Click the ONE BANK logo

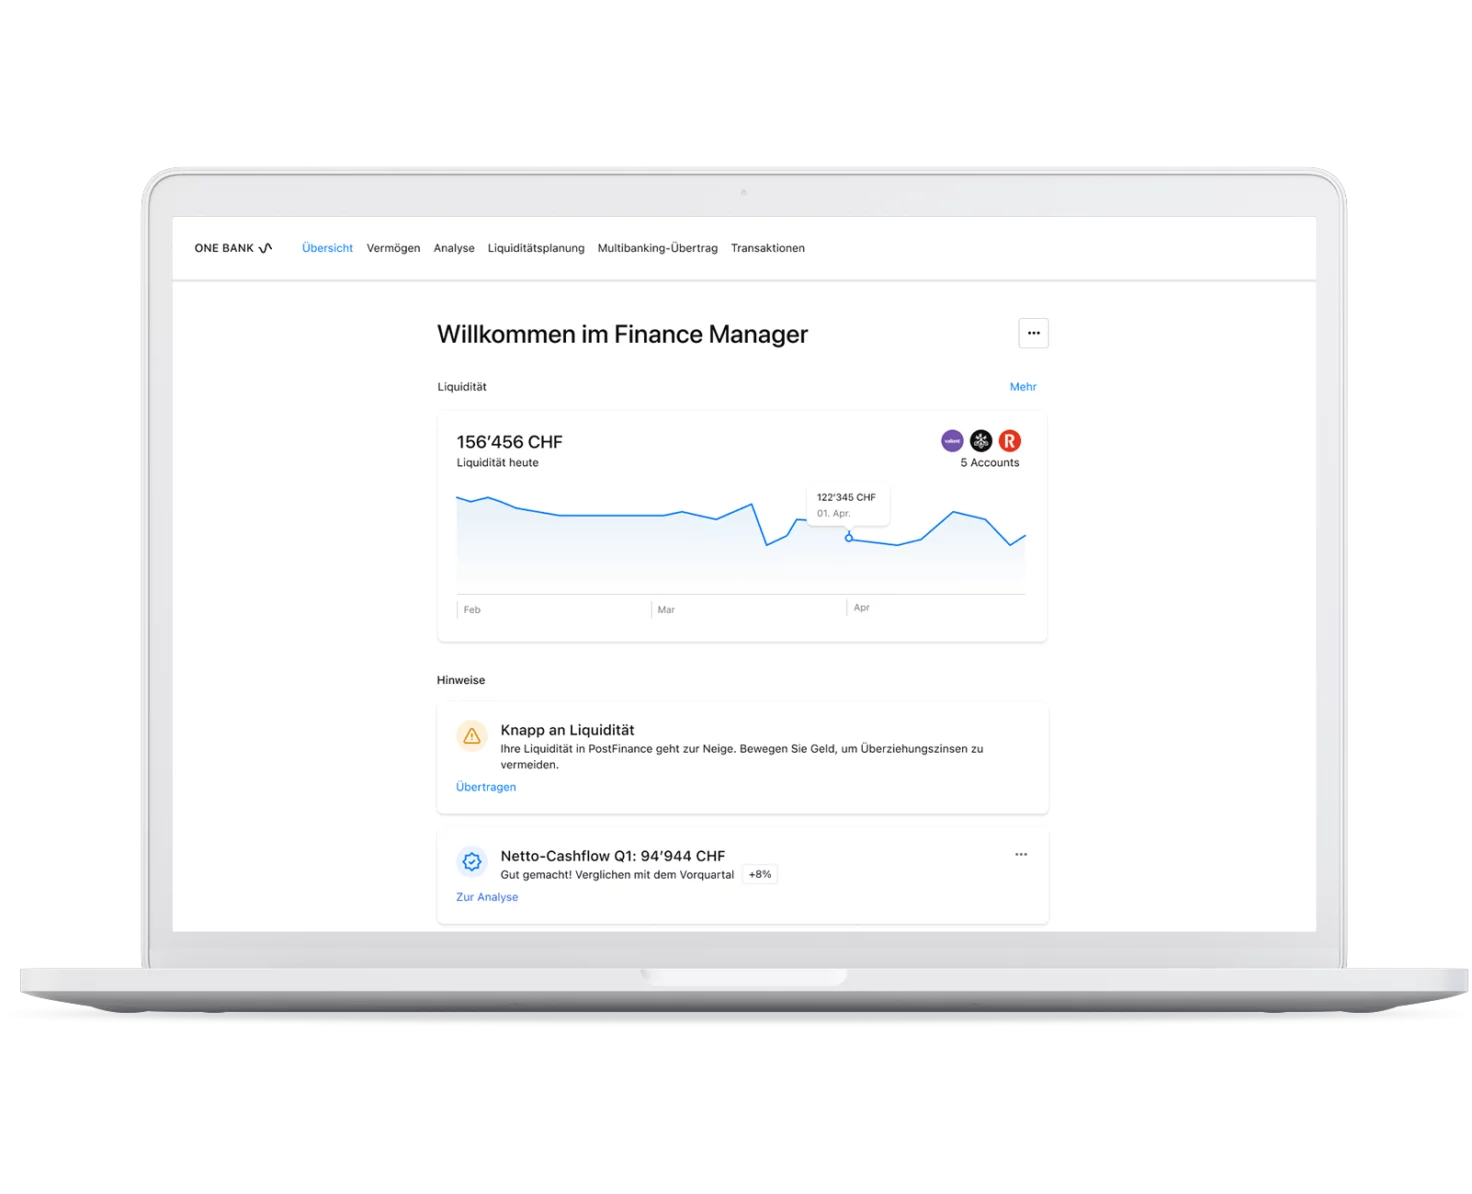click(233, 248)
